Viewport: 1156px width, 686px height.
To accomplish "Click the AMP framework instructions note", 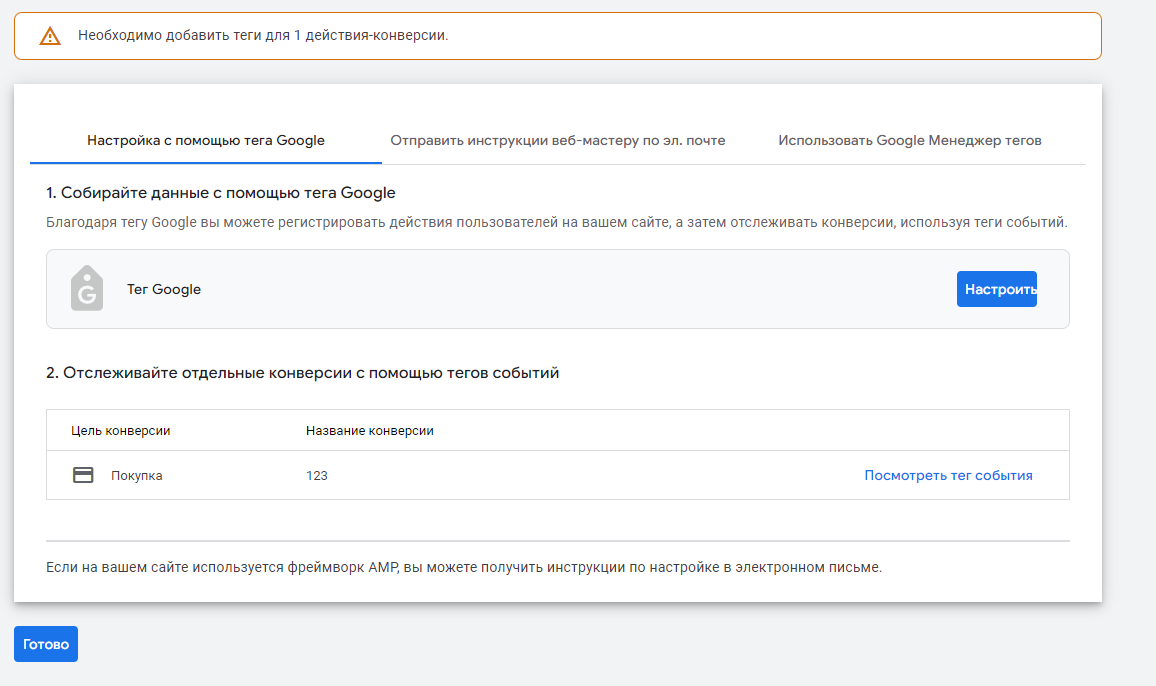I will pyautogui.click(x=464, y=567).
